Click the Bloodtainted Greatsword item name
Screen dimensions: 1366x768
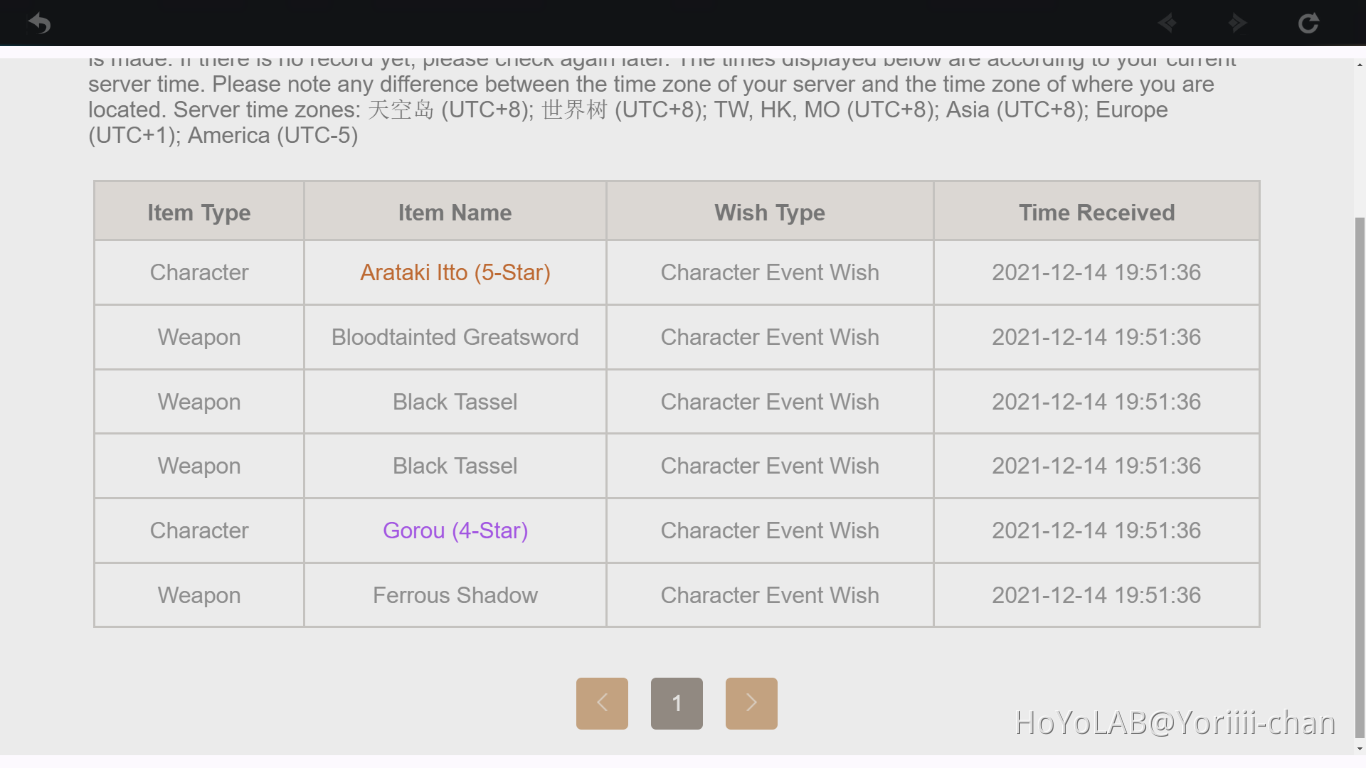coord(455,337)
